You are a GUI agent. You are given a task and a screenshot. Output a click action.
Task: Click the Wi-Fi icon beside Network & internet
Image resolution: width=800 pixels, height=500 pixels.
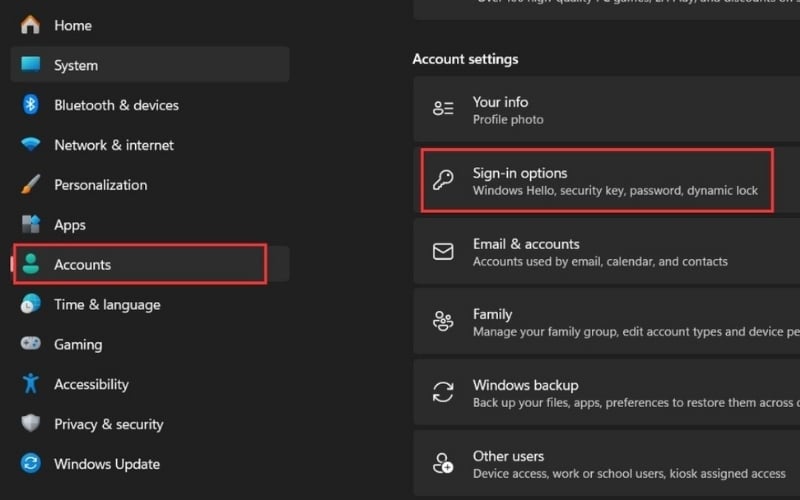30,144
